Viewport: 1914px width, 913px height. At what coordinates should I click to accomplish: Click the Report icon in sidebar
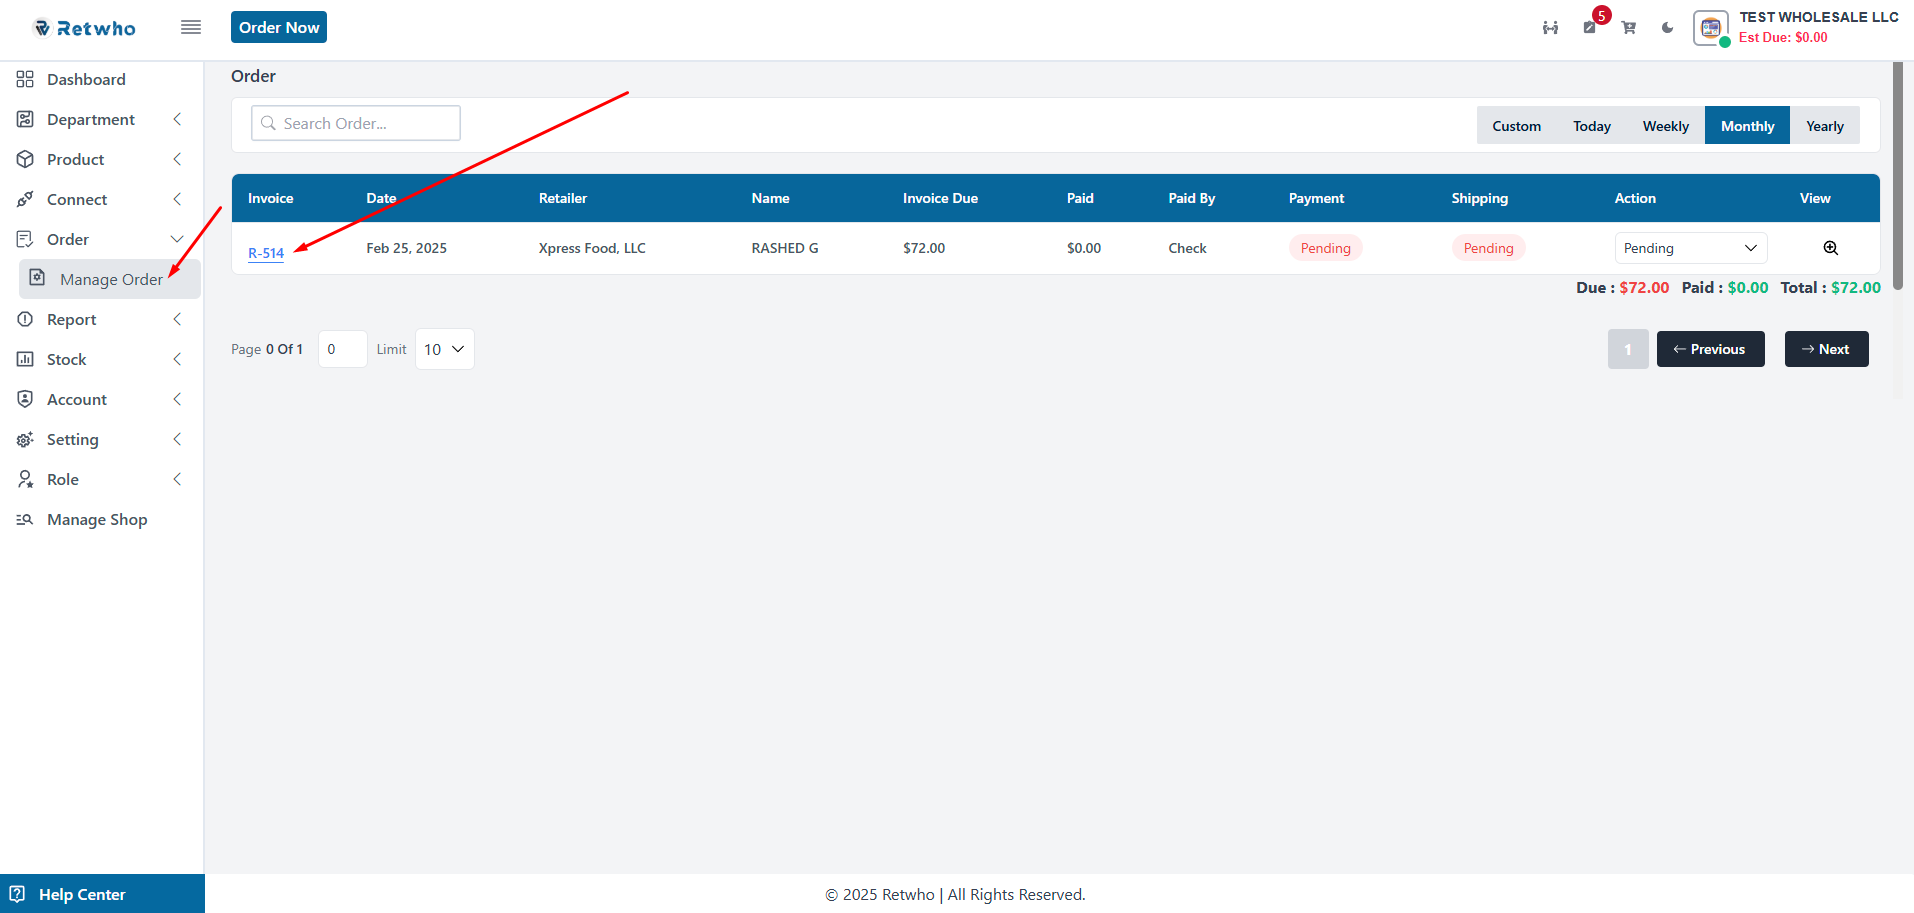coord(25,319)
